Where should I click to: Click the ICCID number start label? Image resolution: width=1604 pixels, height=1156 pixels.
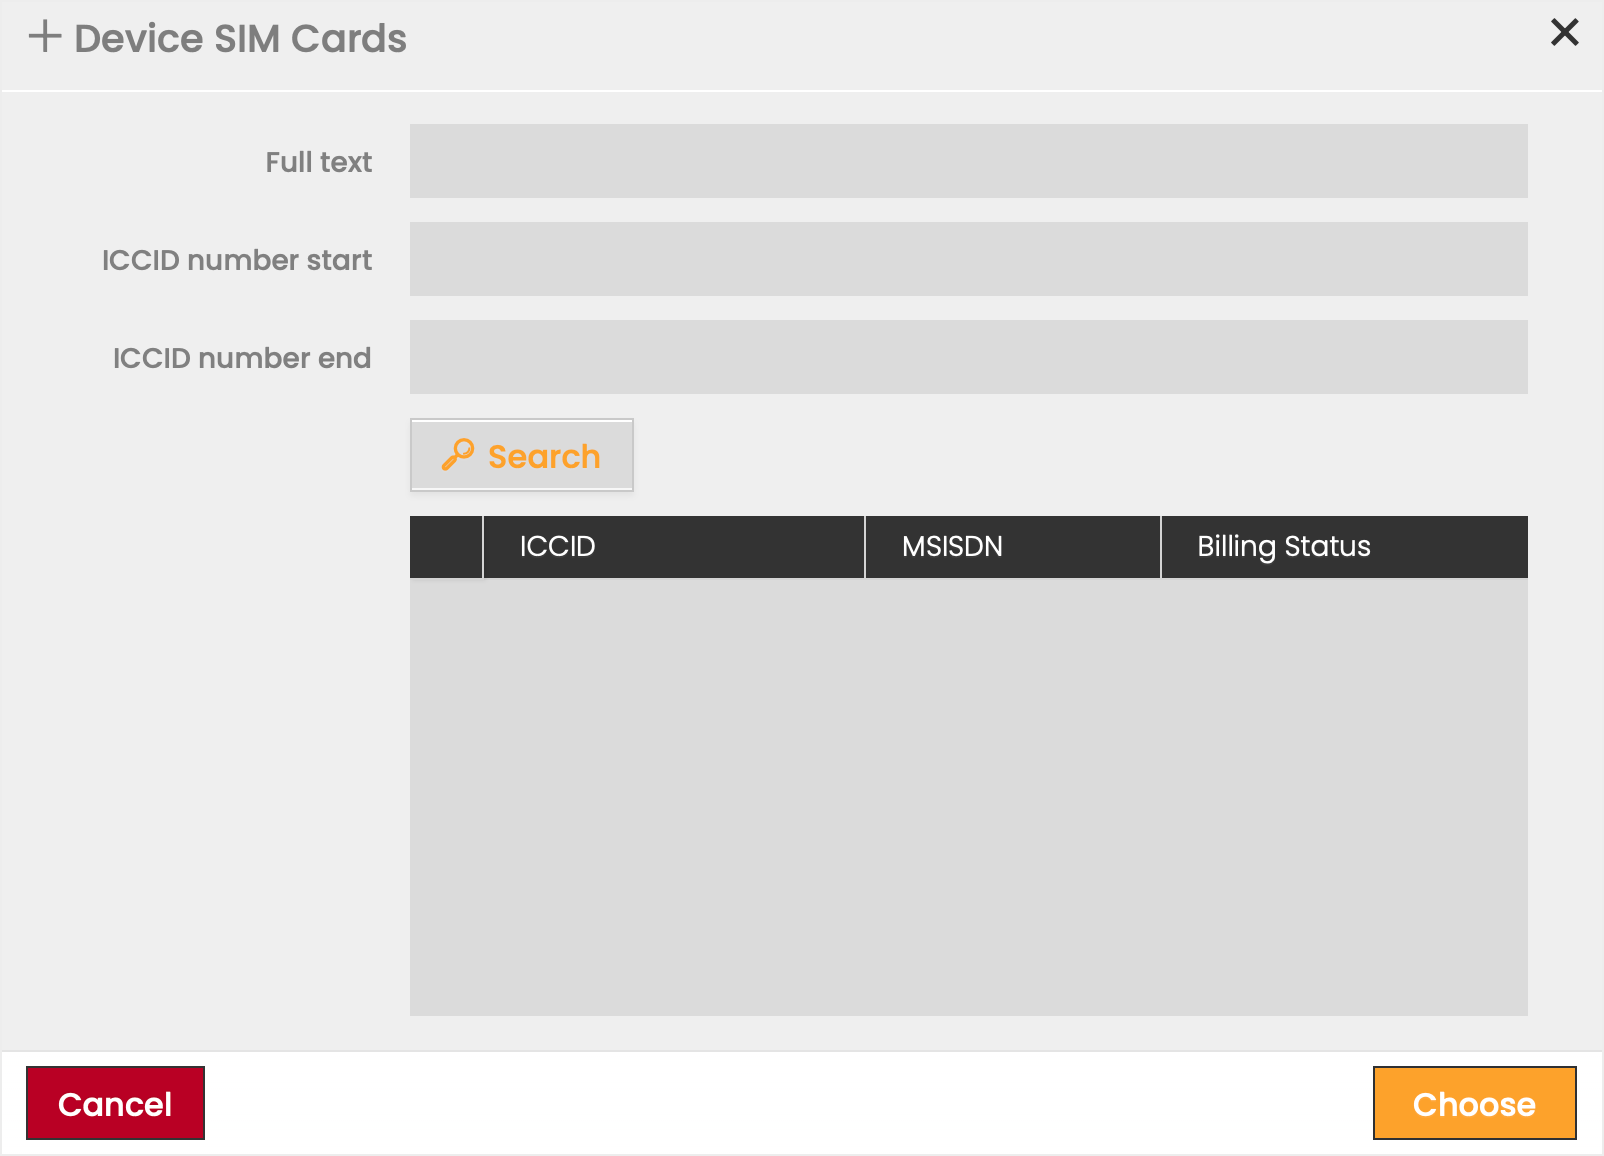tap(237, 260)
